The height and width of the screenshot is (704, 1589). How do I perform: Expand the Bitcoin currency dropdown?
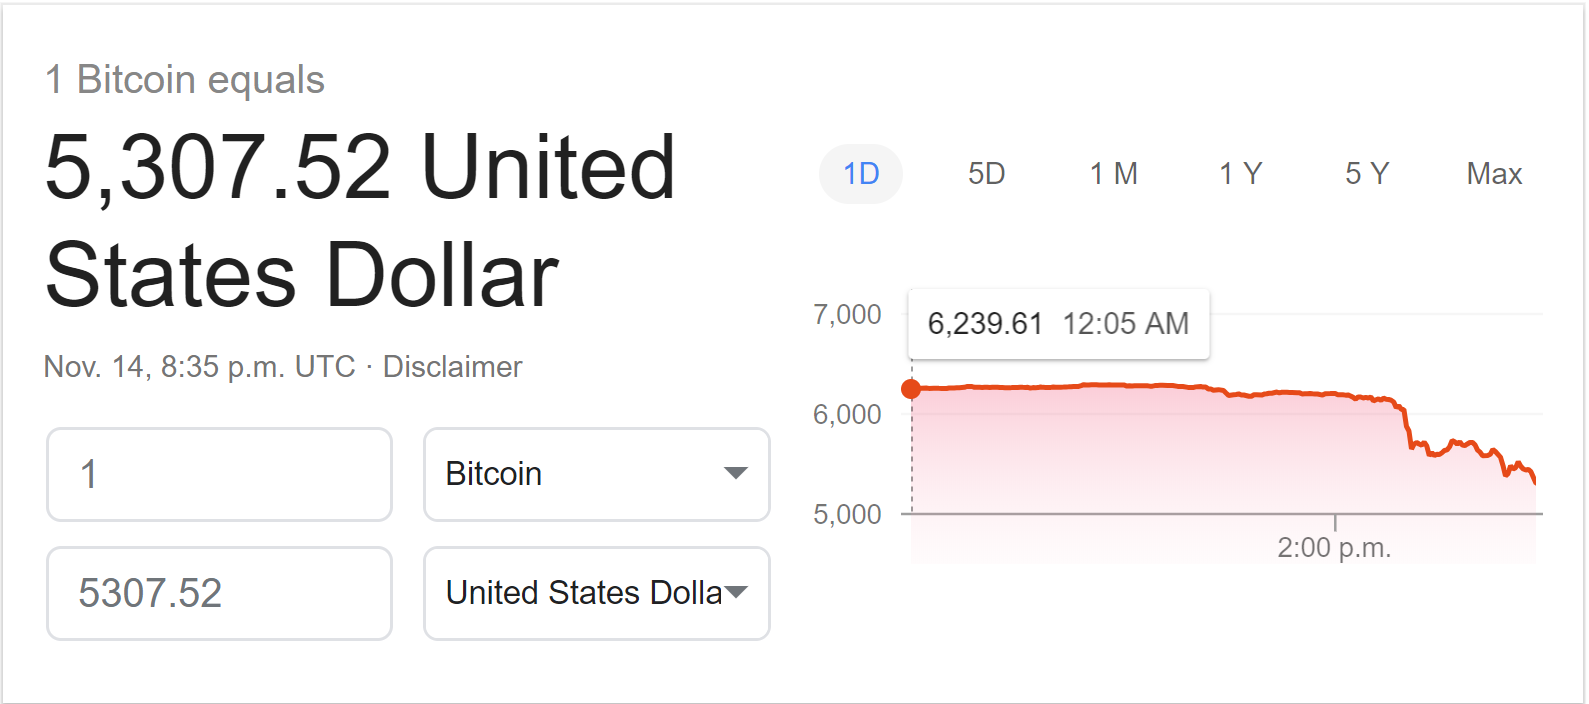(x=596, y=474)
